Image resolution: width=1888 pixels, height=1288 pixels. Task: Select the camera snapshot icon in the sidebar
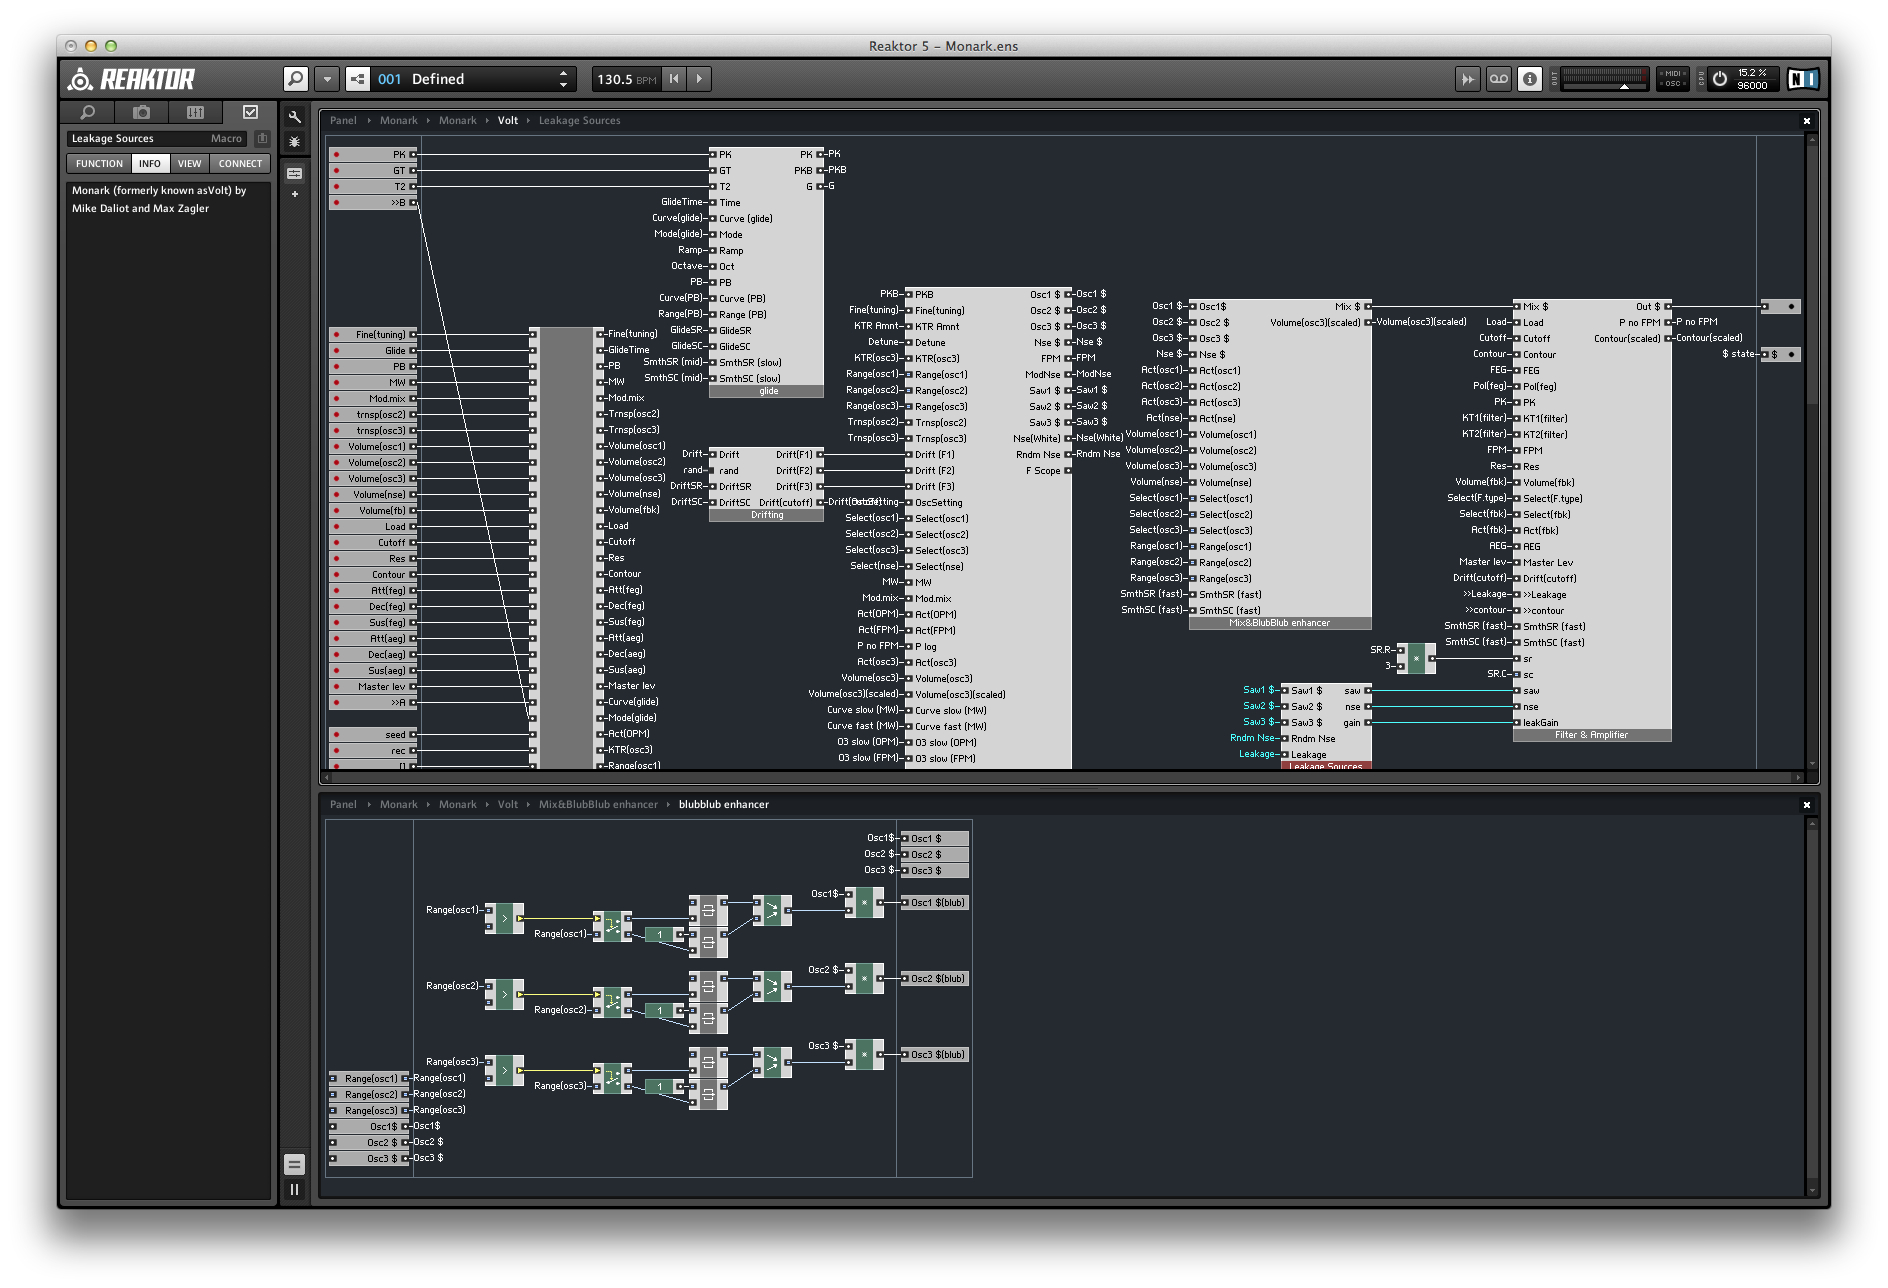pyautogui.click(x=140, y=113)
